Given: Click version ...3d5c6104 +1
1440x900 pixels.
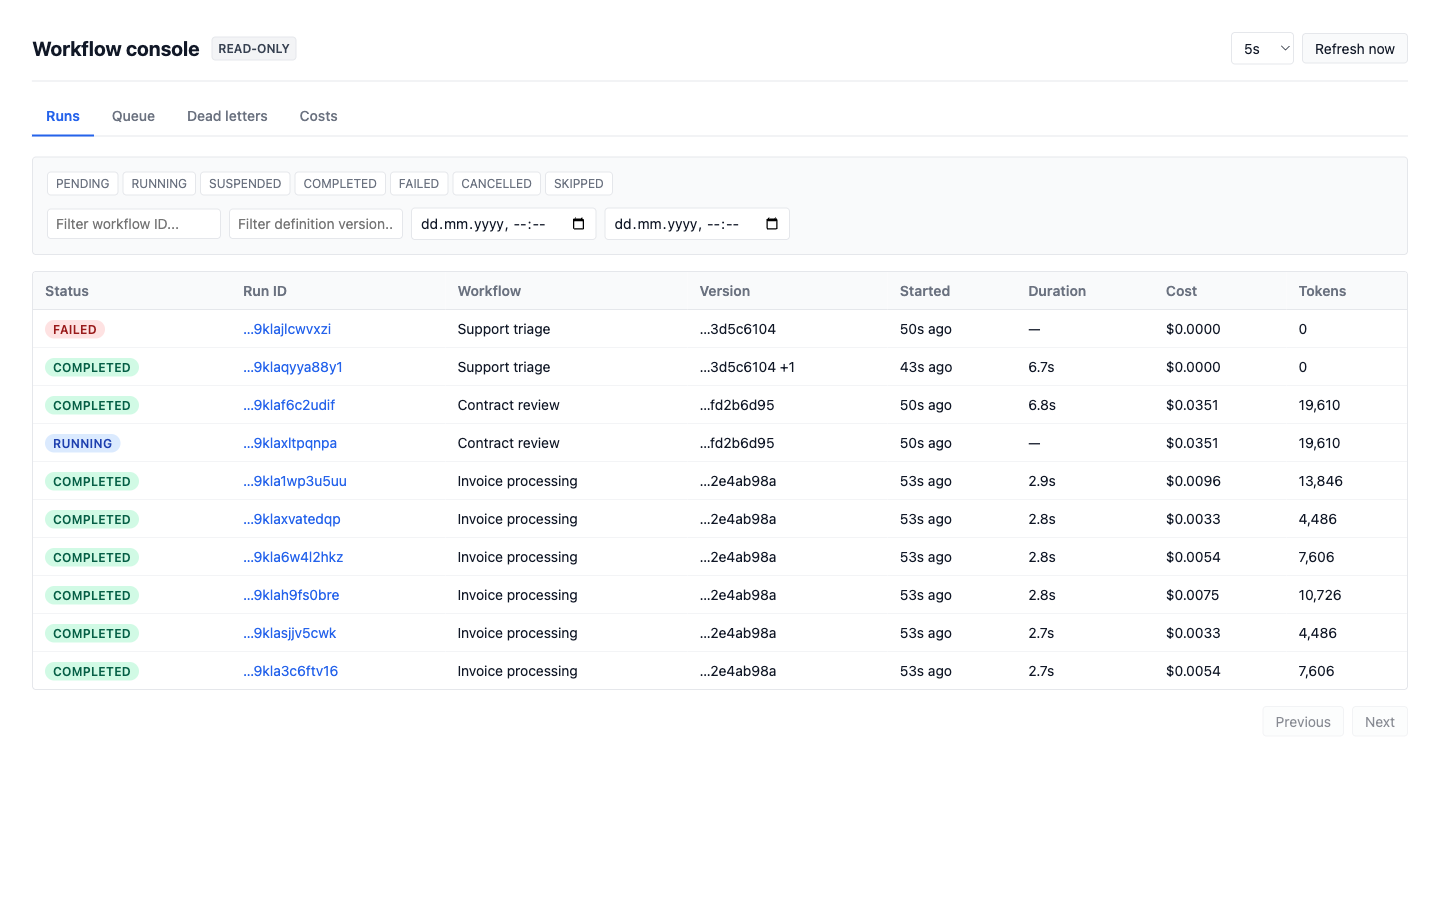Looking at the screenshot, I should tap(747, 367).
